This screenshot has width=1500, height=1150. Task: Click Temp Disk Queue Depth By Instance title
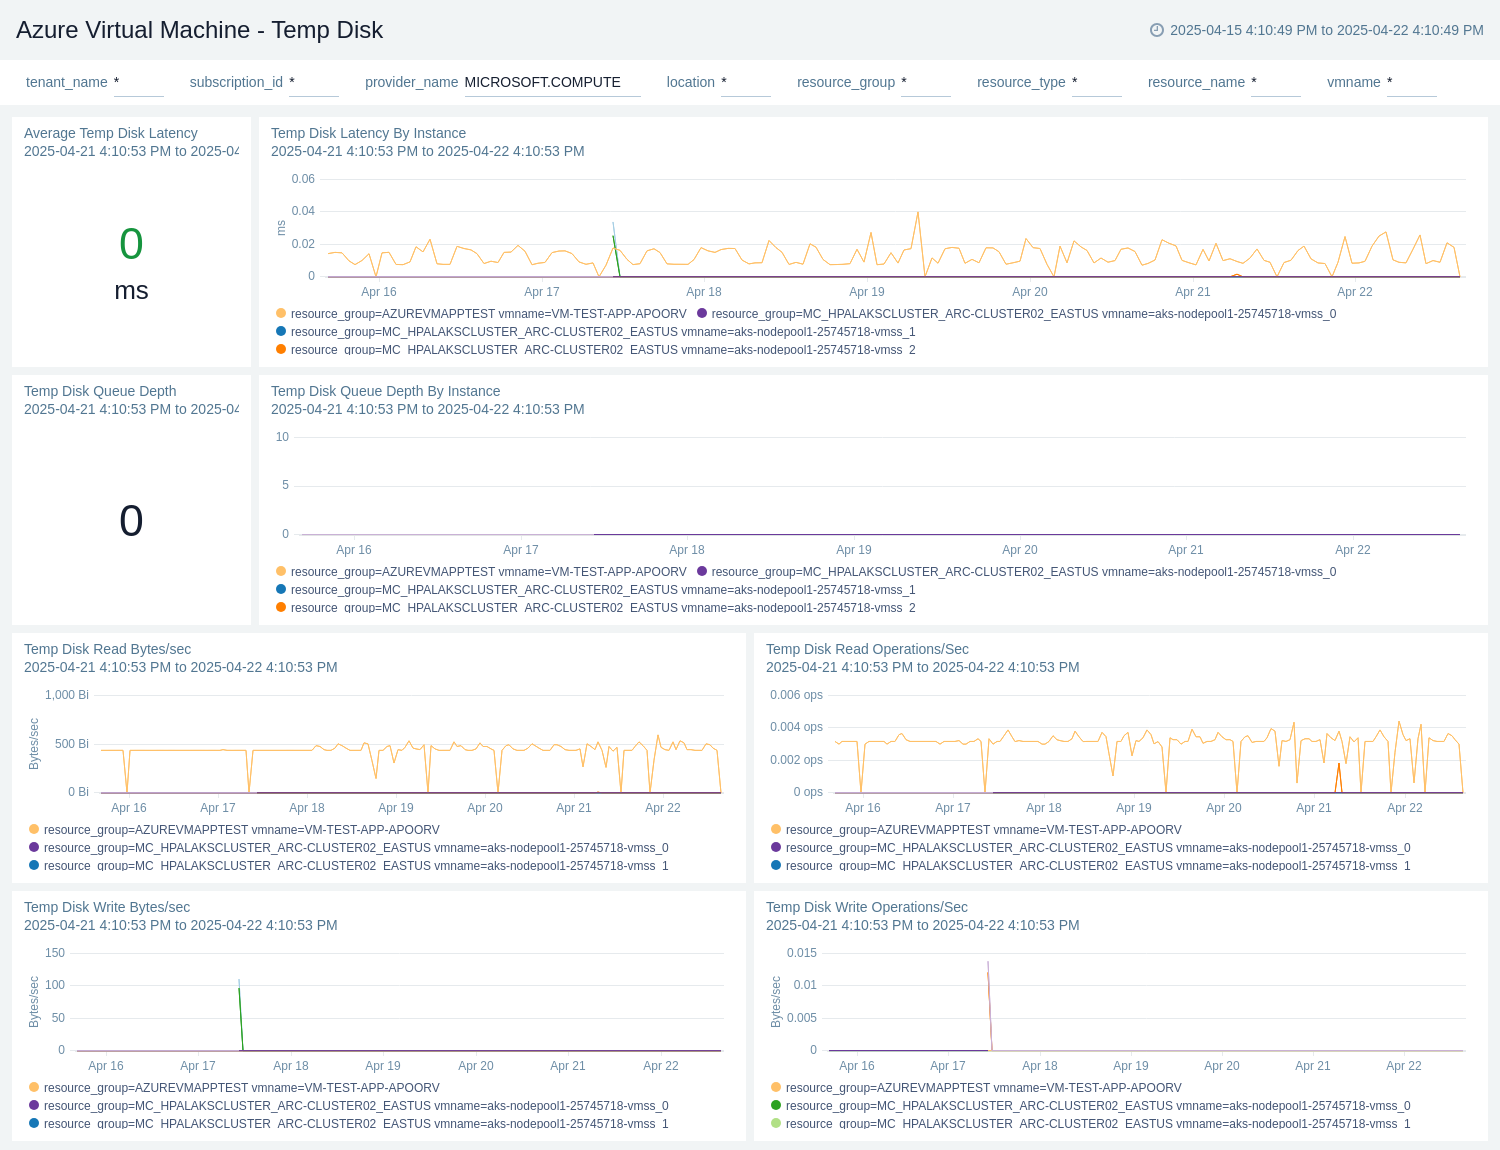(385, 391)
